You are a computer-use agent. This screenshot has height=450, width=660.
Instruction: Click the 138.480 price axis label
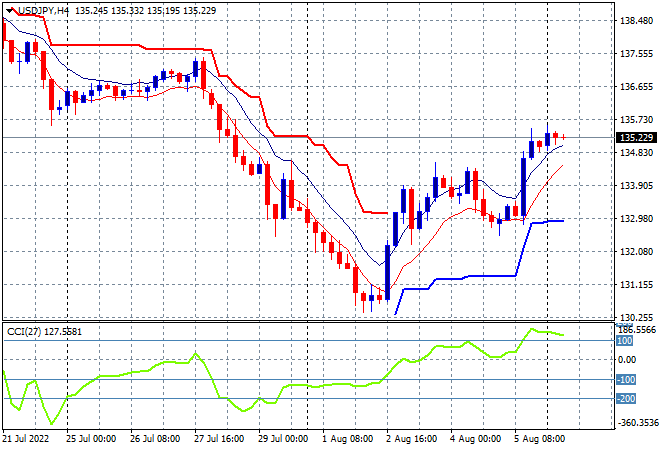coord(636,21)
